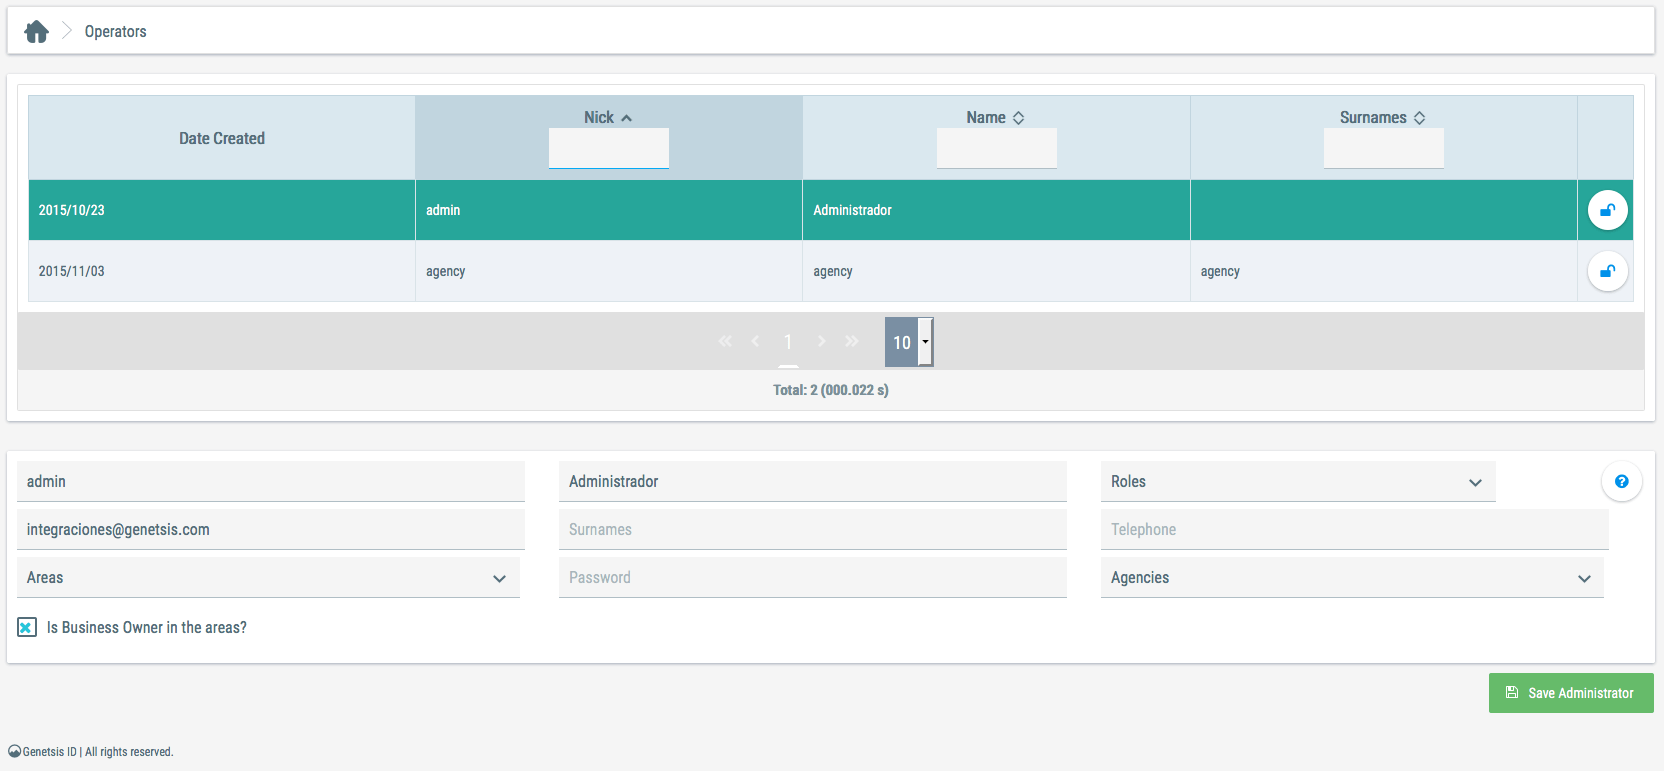
Task: Sort by Nick column arrow
Action: point(626,118)
